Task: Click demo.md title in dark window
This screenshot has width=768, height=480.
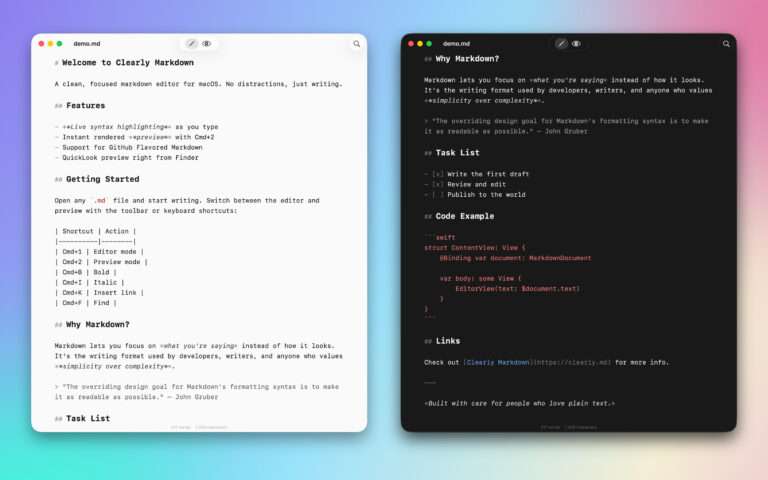Action: [456, 44]
